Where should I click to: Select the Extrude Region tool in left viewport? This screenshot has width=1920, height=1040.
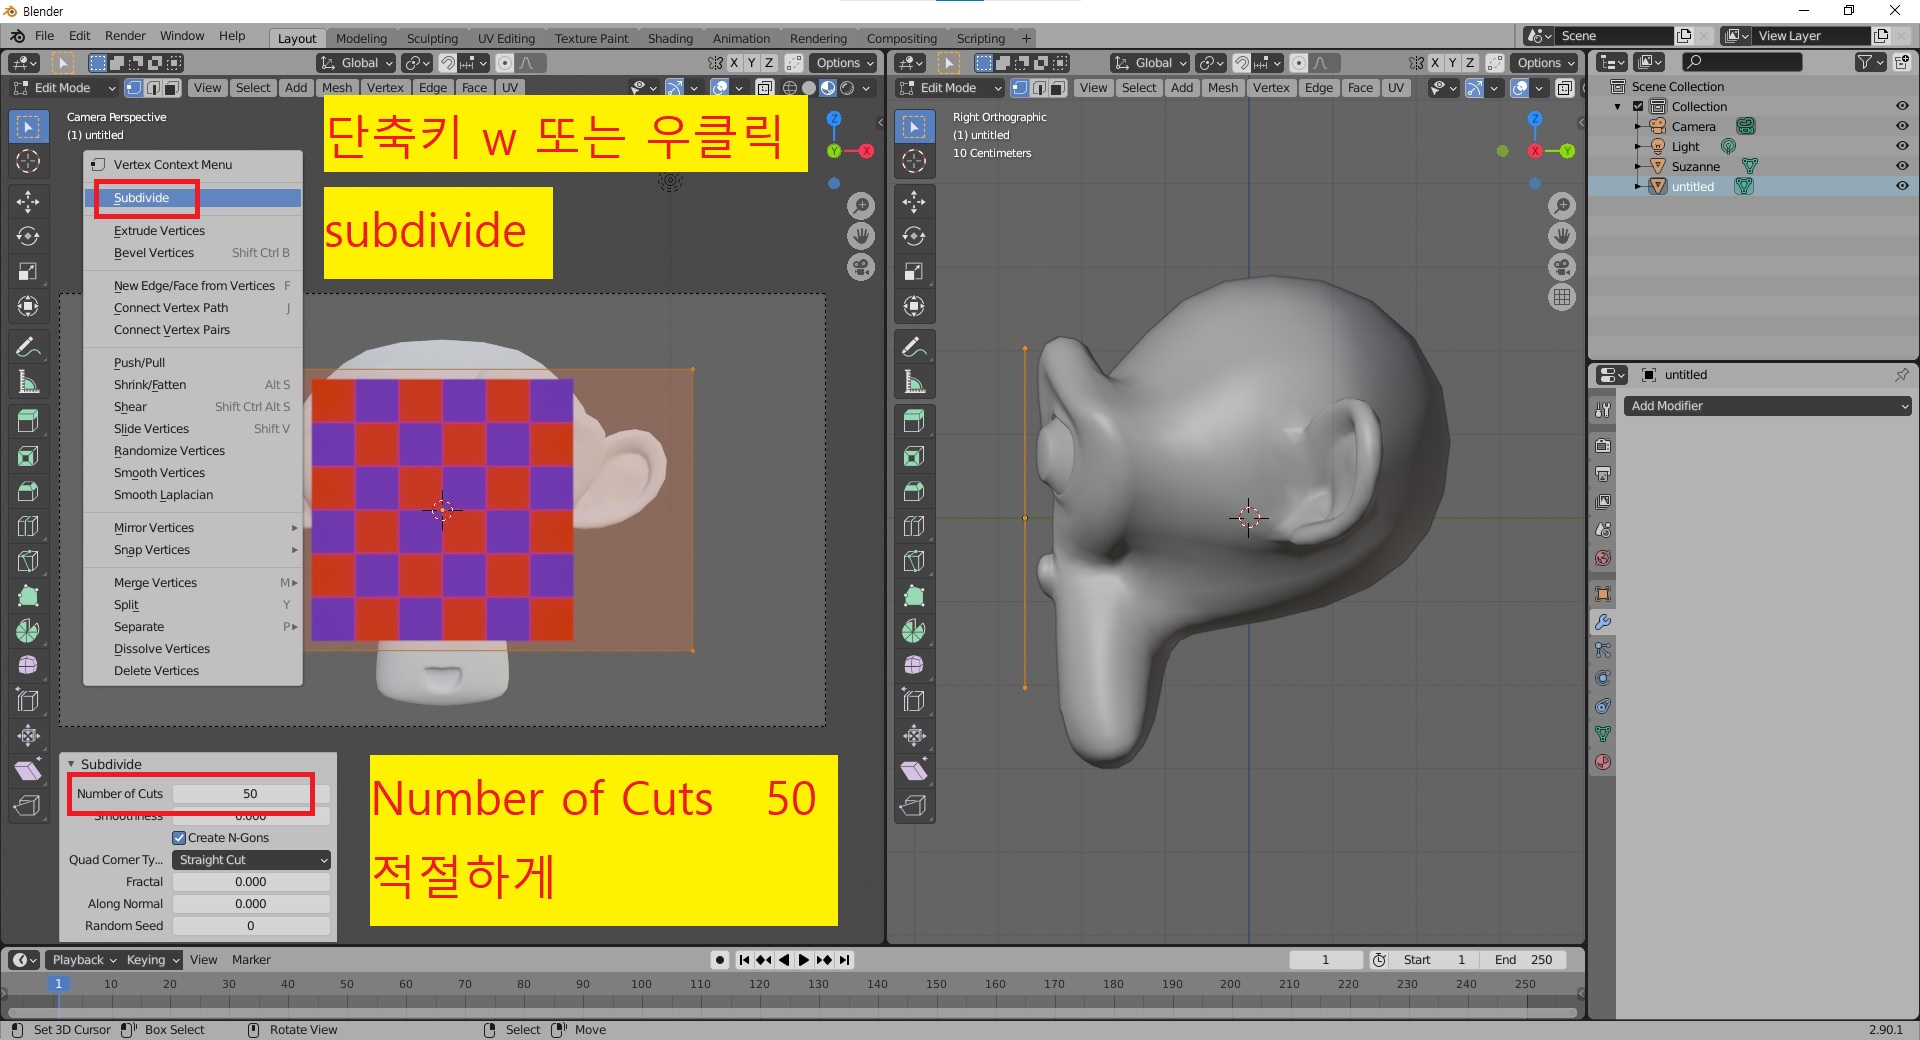[28, 421]
